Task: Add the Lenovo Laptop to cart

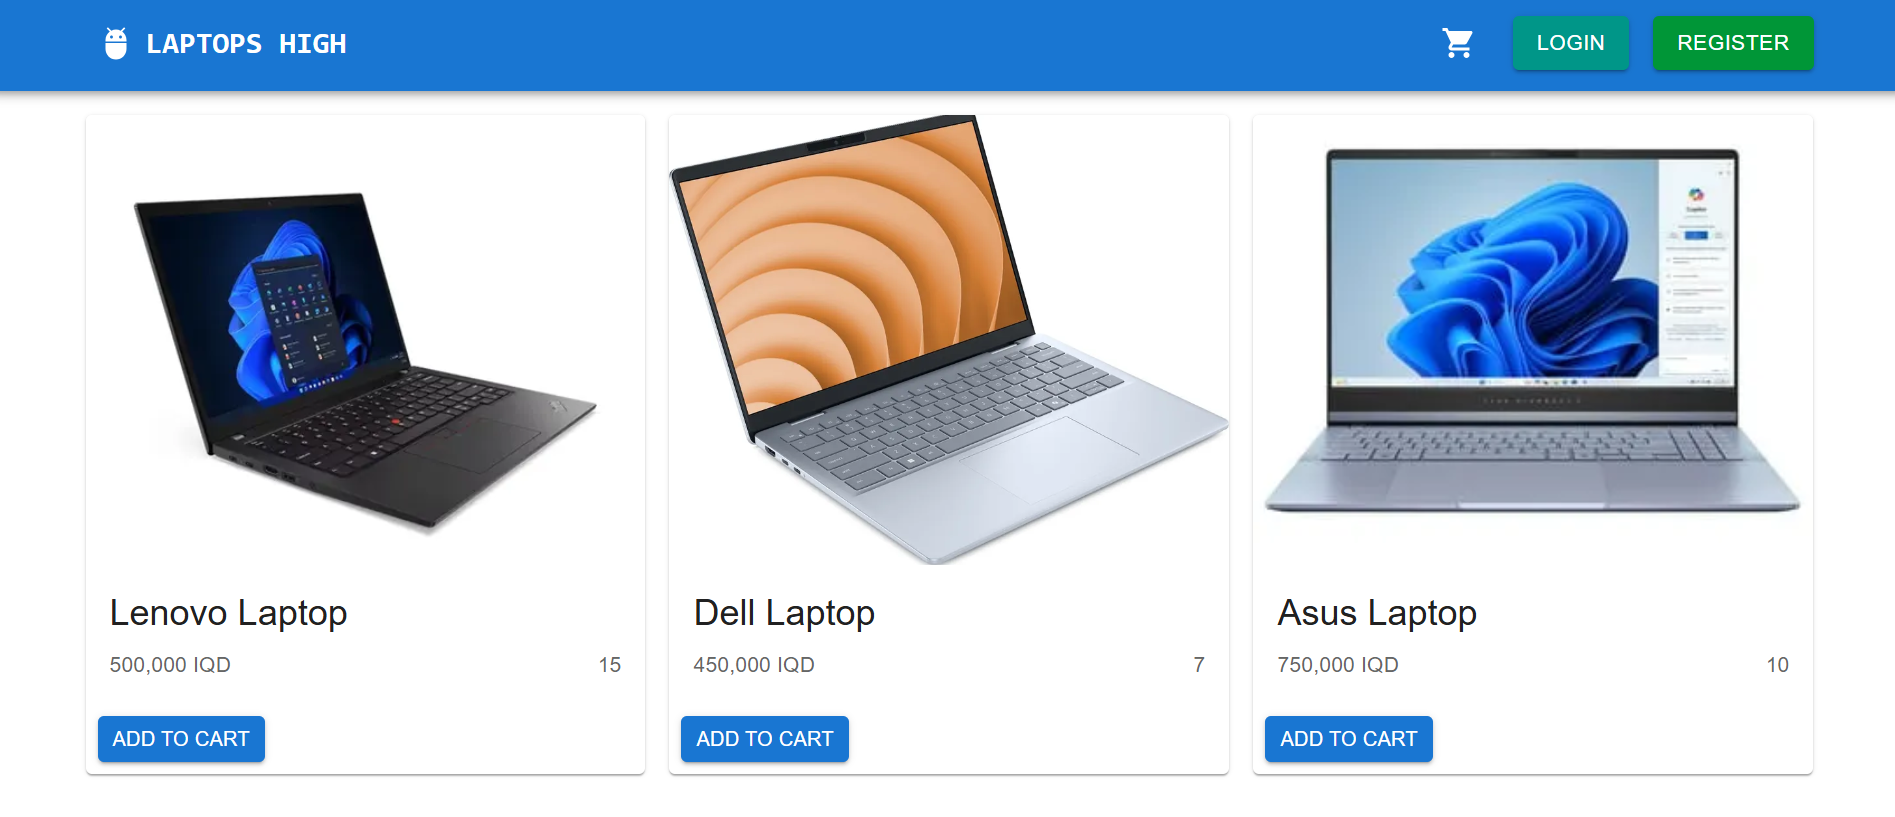Action: point(181,739)
